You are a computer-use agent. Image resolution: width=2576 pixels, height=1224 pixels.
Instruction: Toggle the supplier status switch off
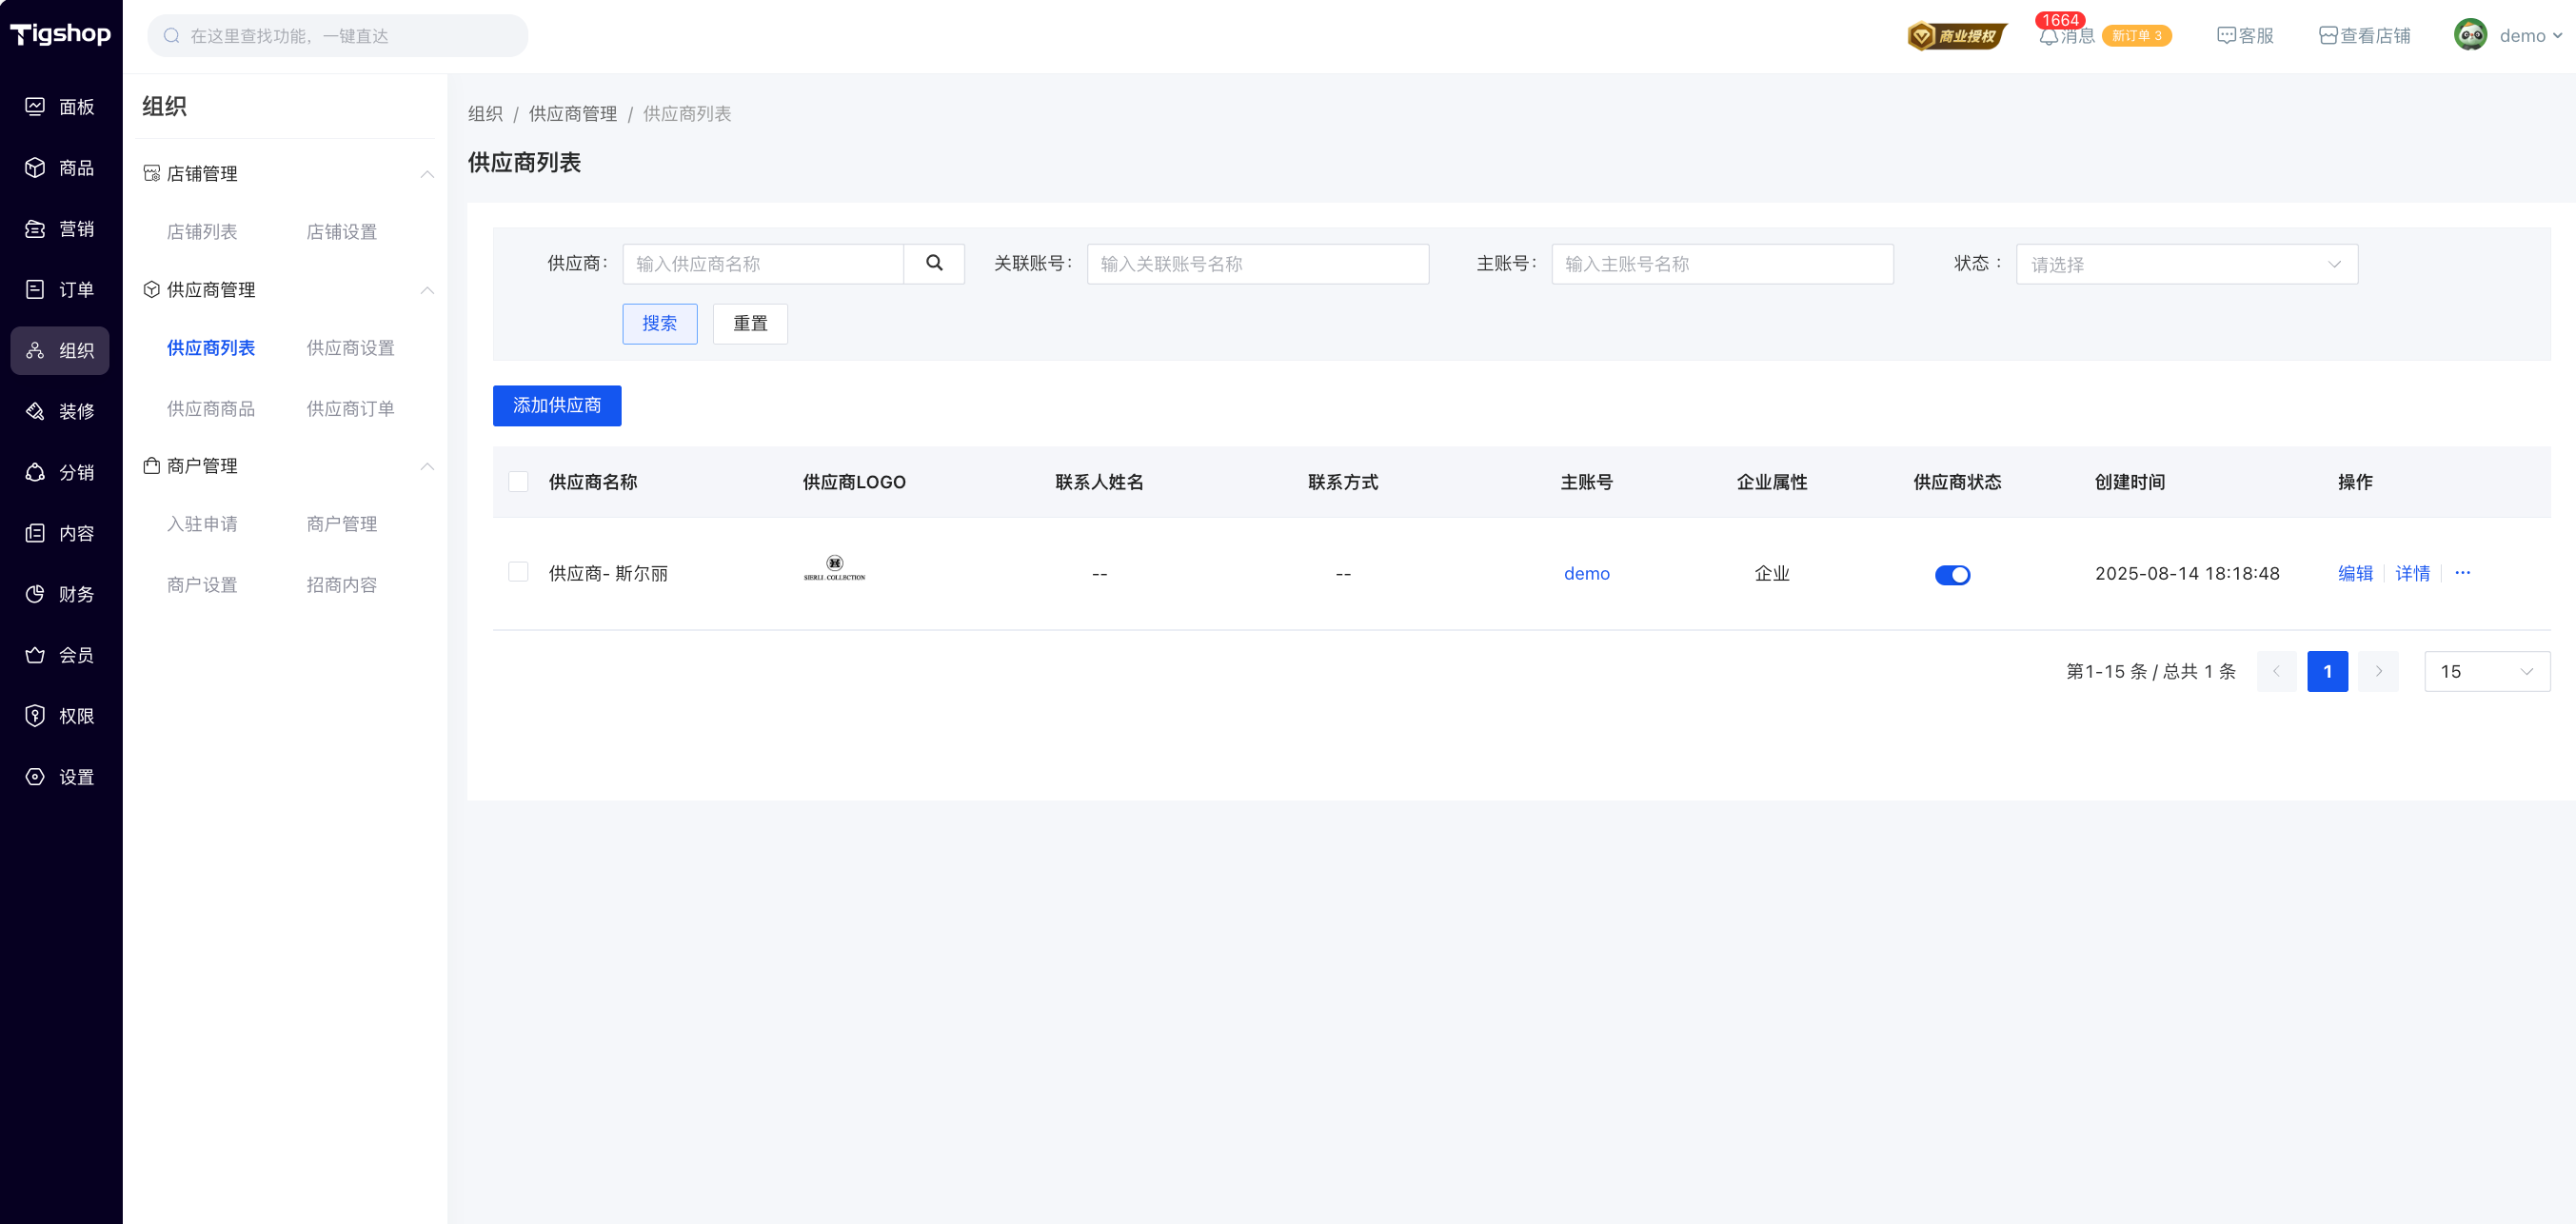click(1952, 574)
